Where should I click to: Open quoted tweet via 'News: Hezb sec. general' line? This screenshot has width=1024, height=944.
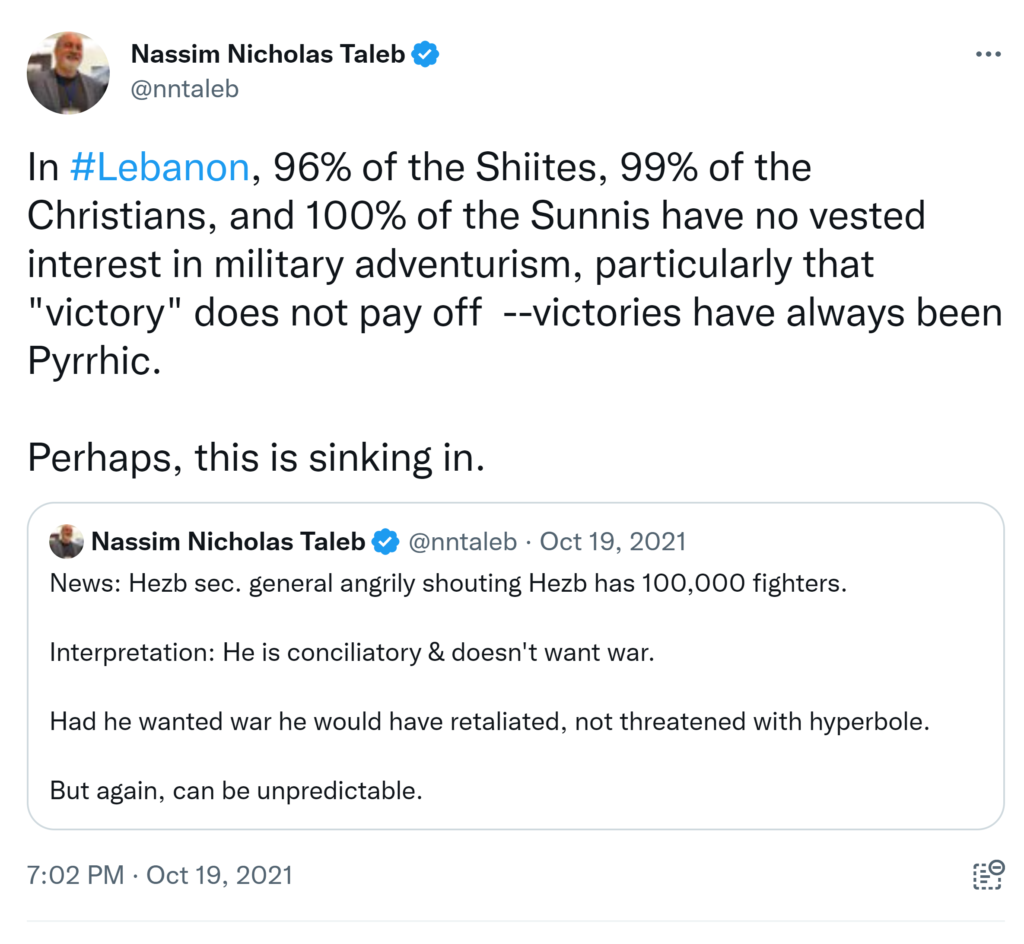click(x=447, y=583)
